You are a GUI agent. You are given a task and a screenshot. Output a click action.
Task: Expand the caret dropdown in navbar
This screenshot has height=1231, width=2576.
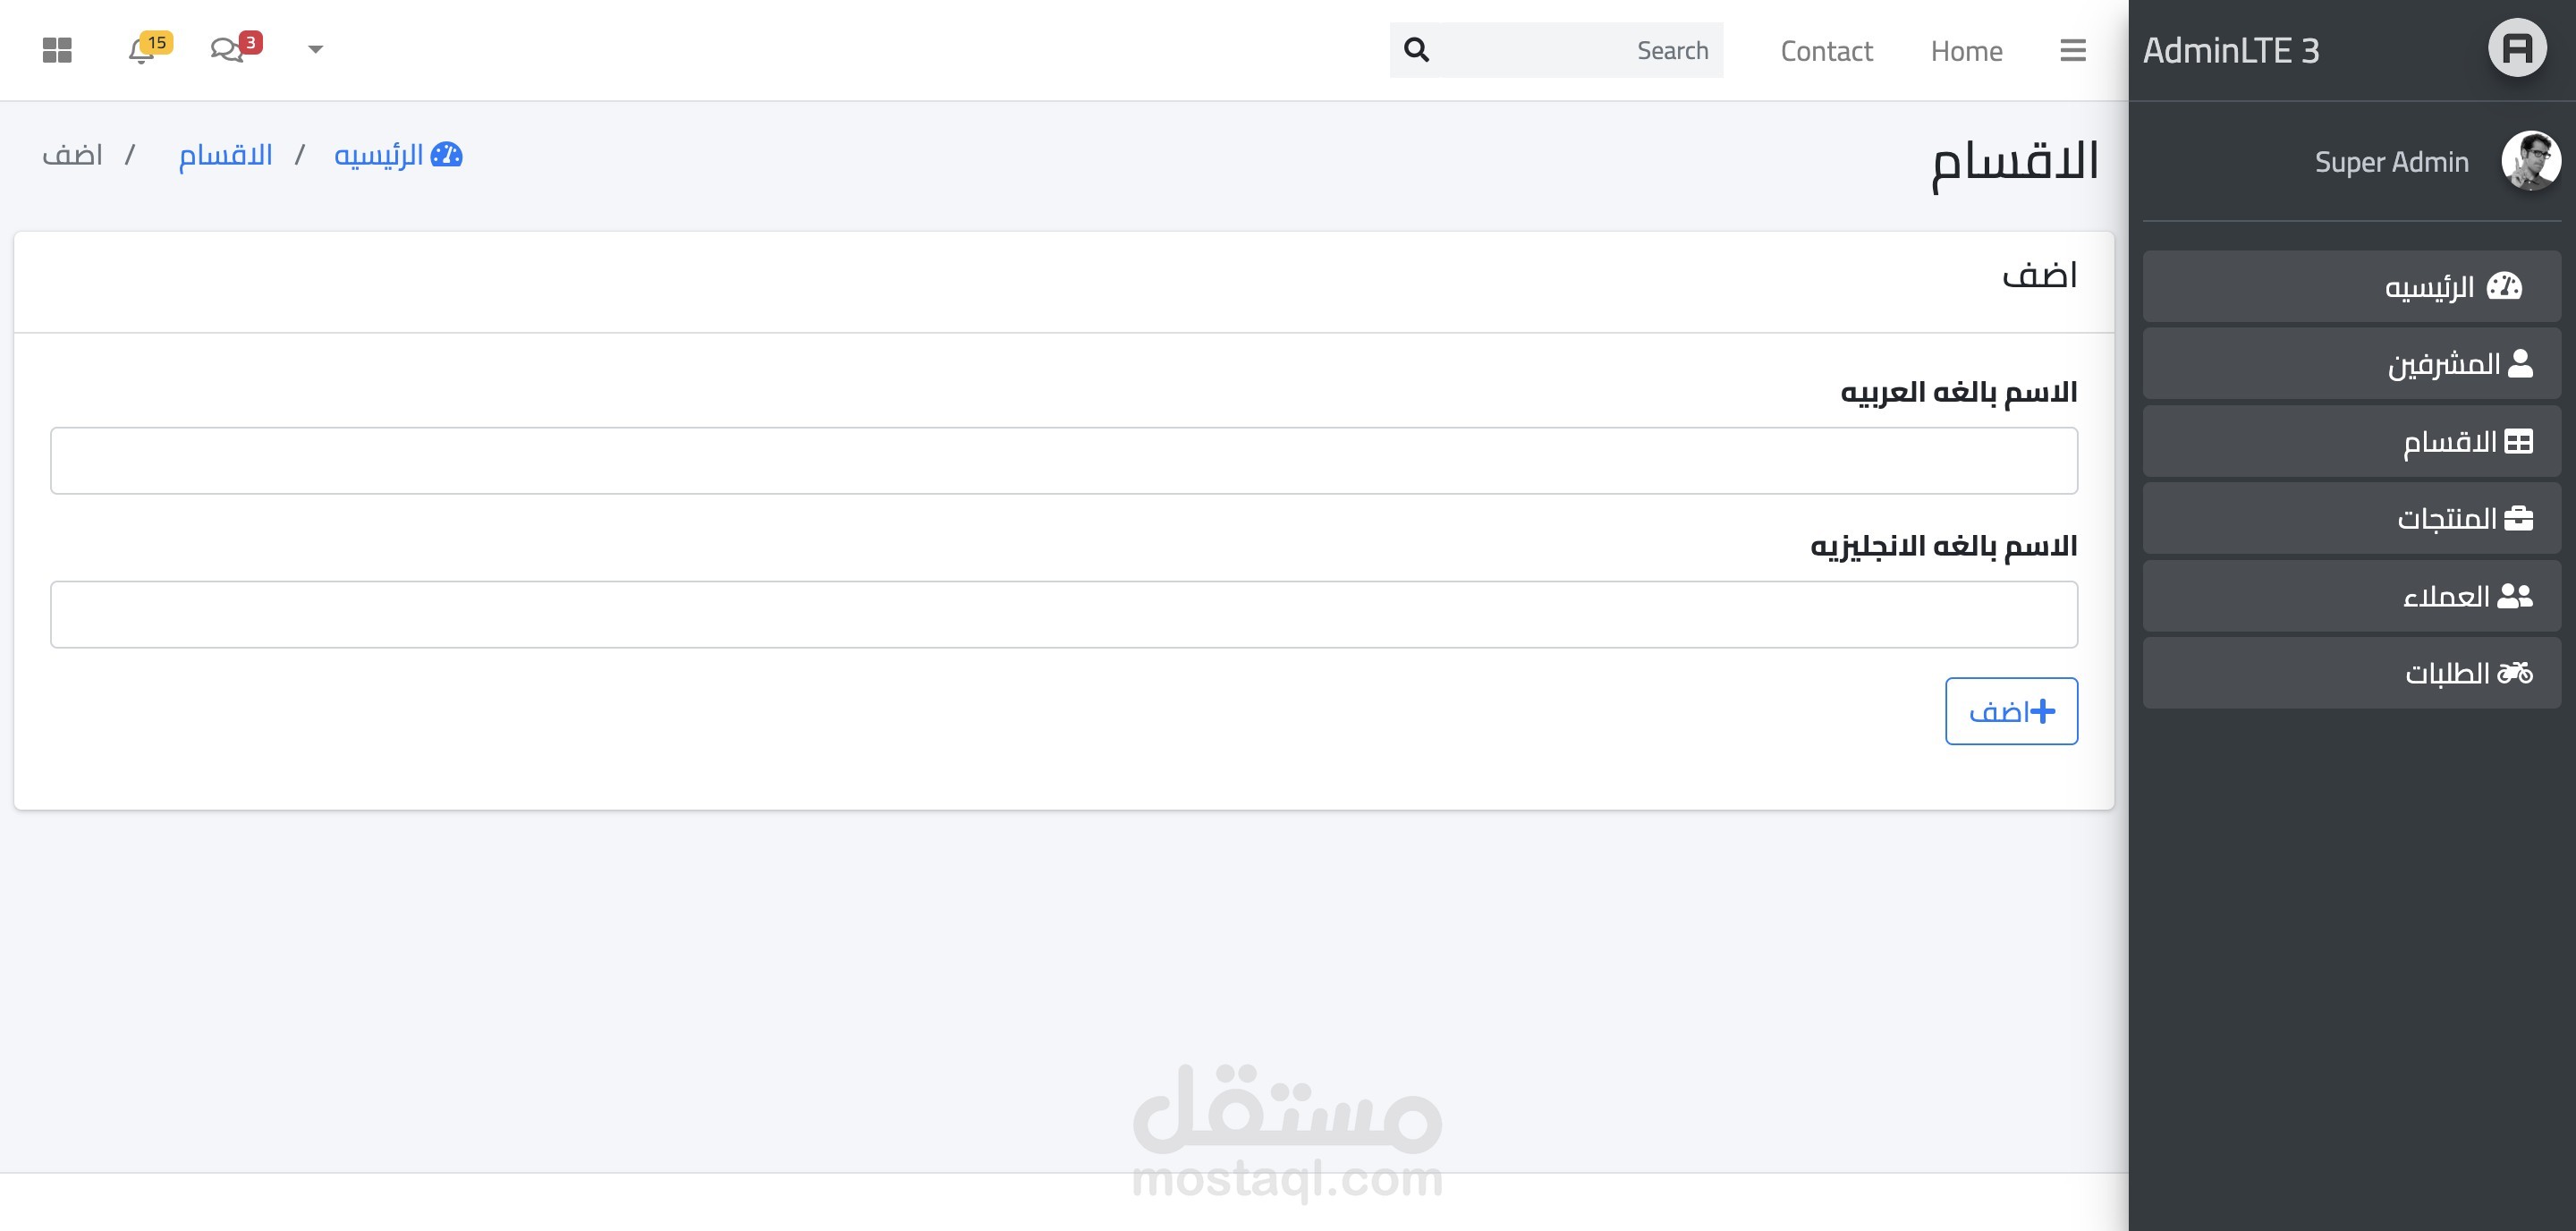315,49
